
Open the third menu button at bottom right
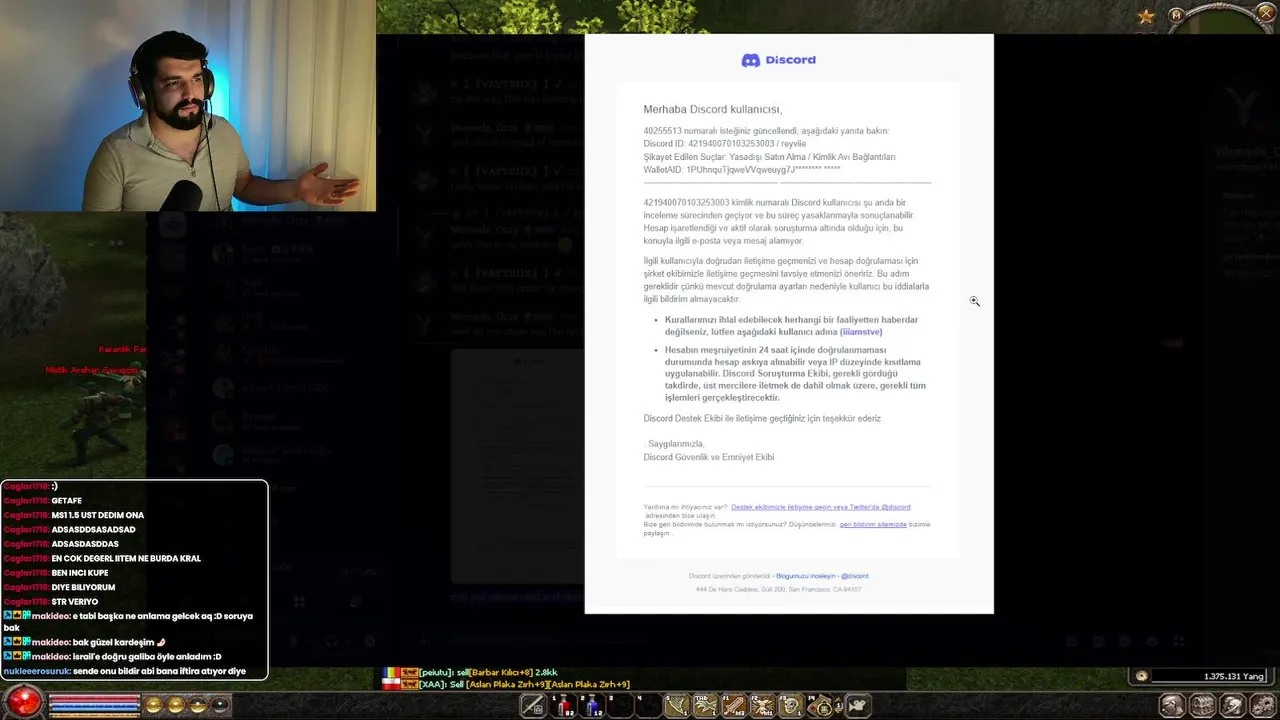[x=1232, y=705]
